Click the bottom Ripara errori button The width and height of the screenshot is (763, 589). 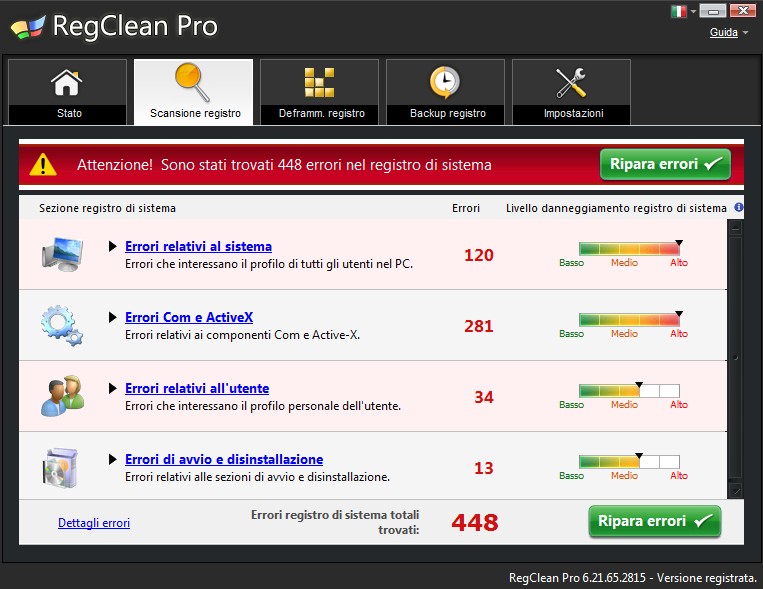(x=654, y=521)
